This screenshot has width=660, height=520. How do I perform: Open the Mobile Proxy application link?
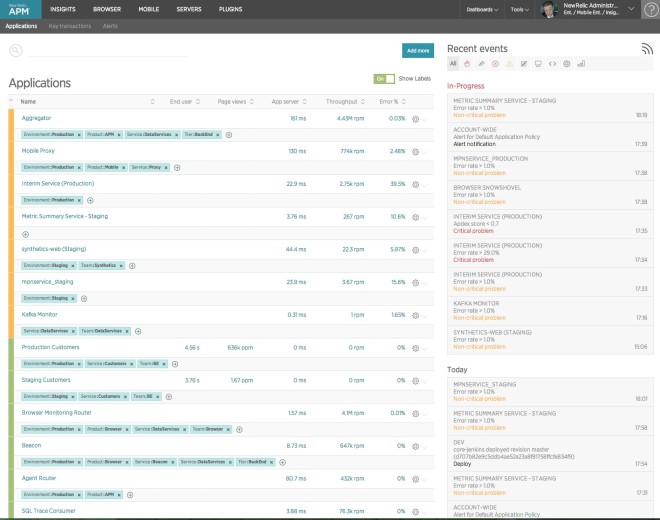tap(38, 151)
